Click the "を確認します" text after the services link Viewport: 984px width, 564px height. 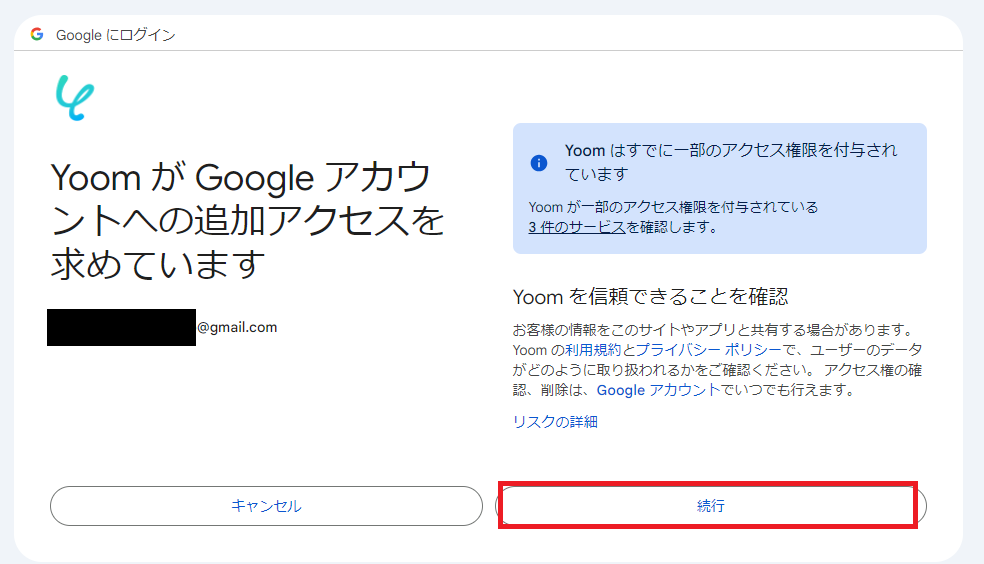[672, 227]
